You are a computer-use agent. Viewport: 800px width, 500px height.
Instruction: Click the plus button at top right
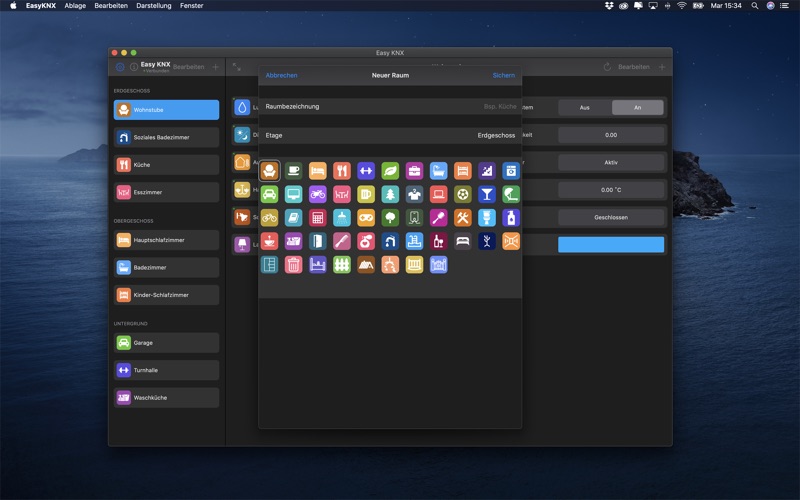coord(662,67)
